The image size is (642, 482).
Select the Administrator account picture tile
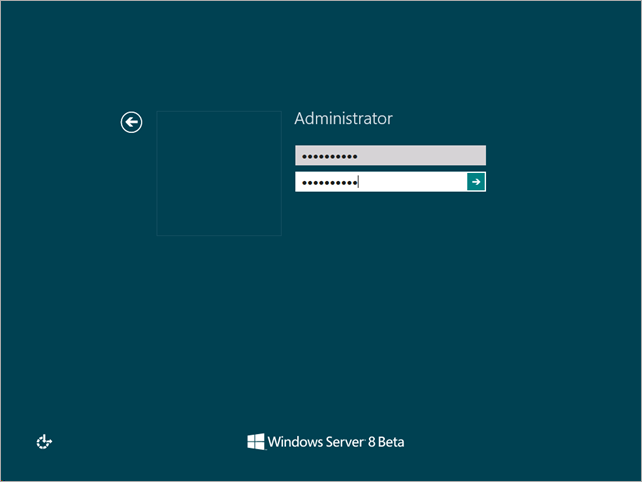(x=219, y=173)
